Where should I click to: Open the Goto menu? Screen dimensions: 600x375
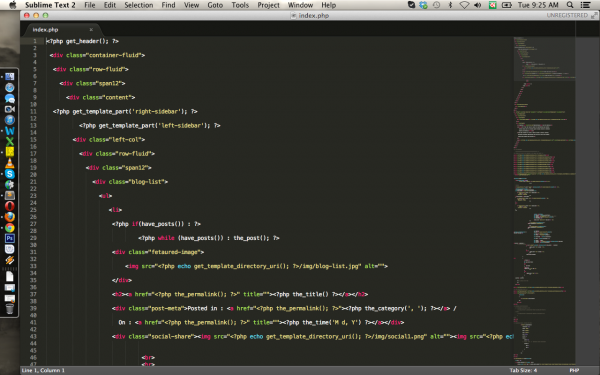pos(215,5)
